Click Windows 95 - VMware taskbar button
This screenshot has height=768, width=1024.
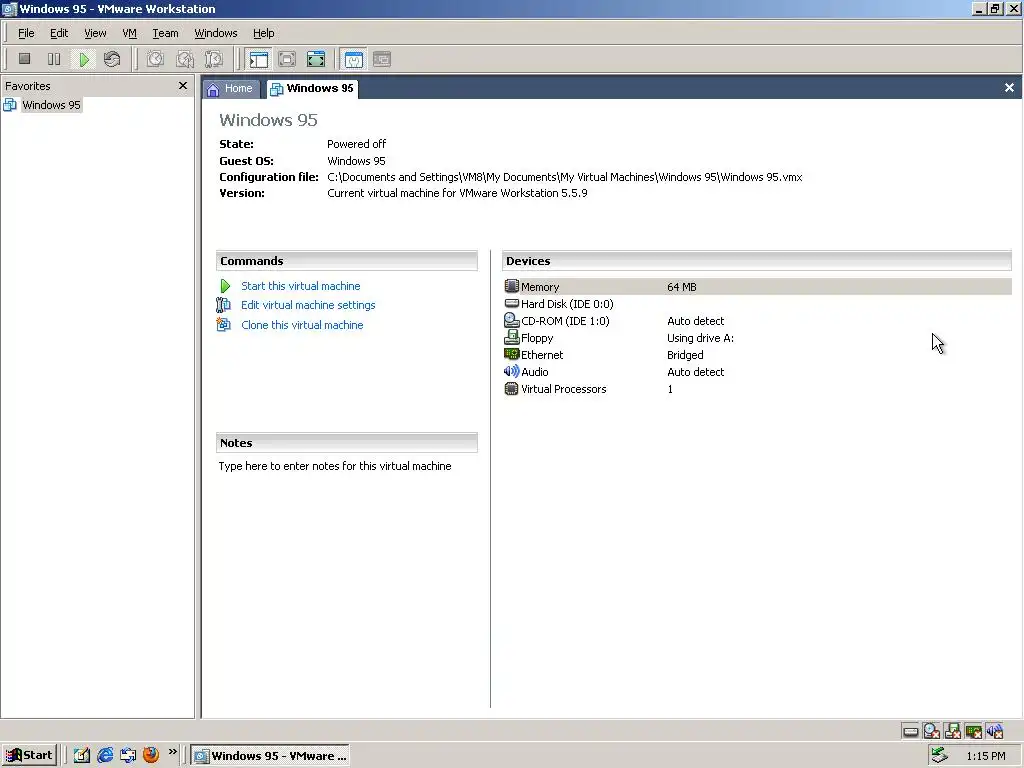click(272, 756)
